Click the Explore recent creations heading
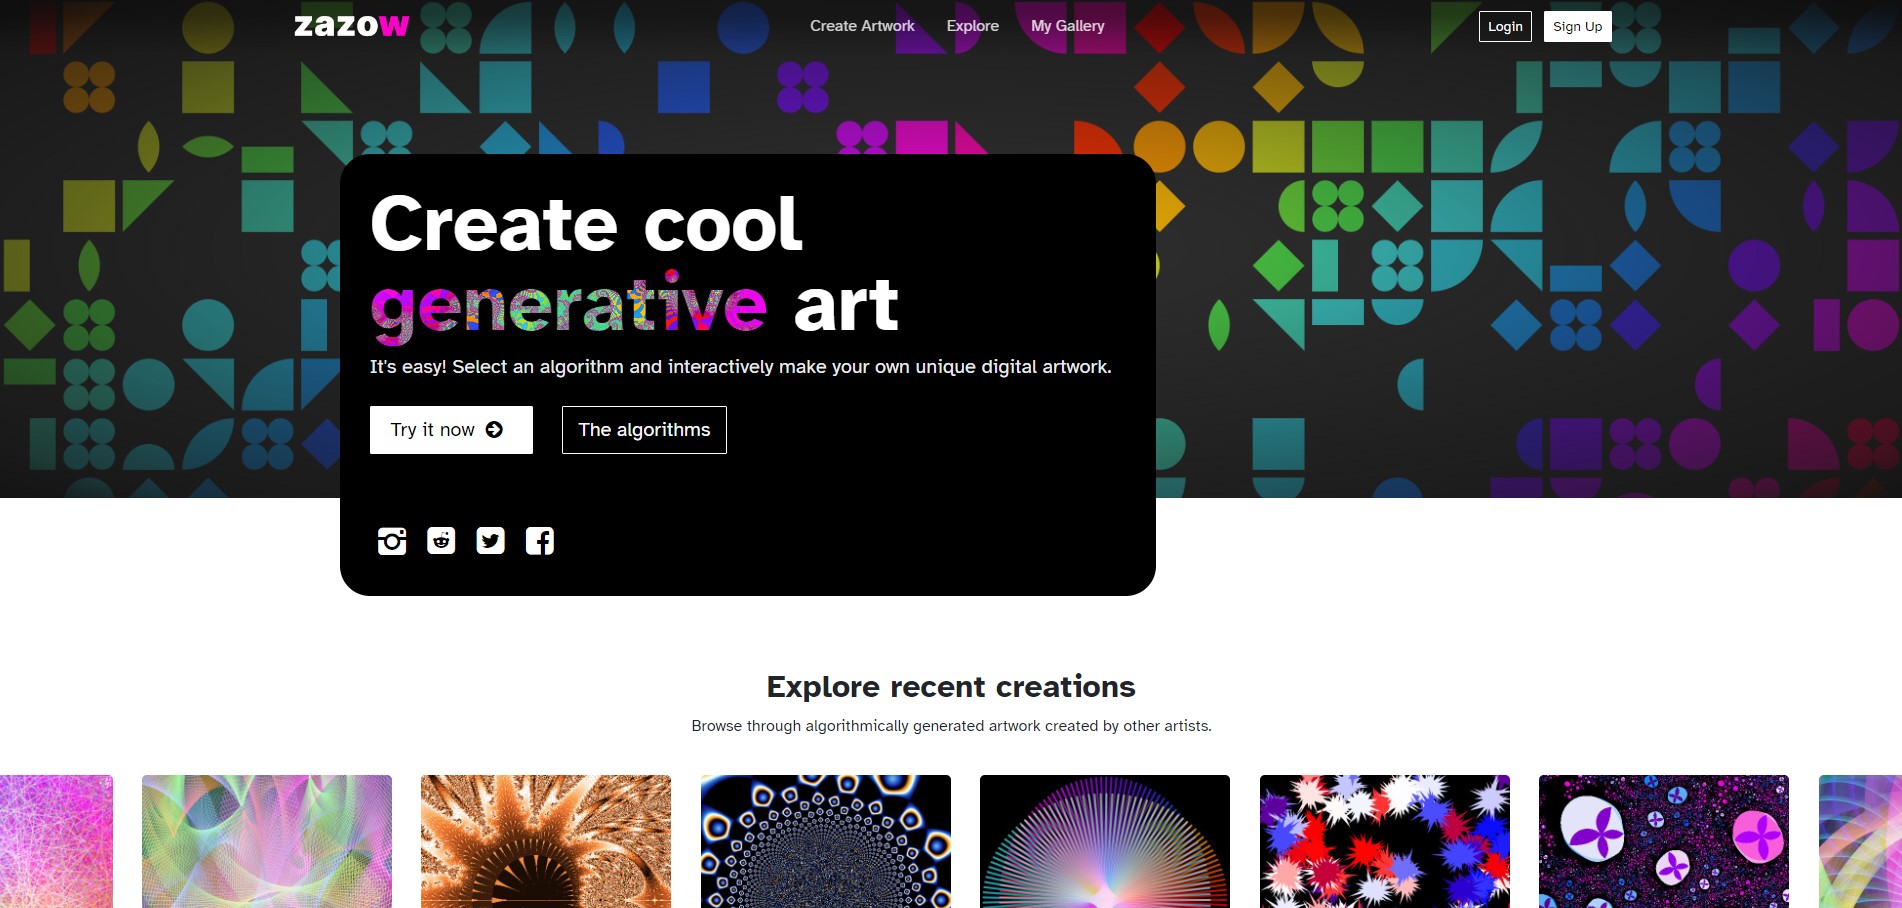This screenshot has height=908, width=1902. [x=951, y=687]
